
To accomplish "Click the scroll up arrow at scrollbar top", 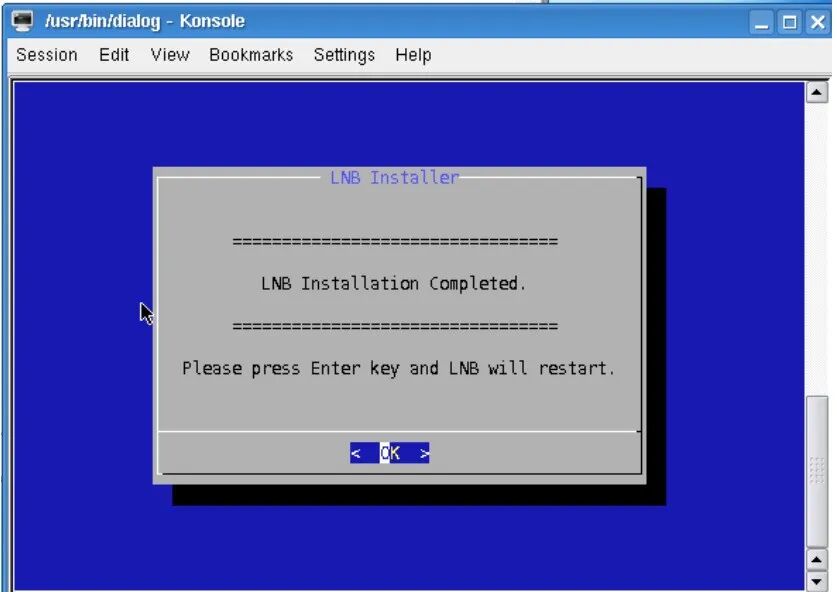I will tap(816, 92).
